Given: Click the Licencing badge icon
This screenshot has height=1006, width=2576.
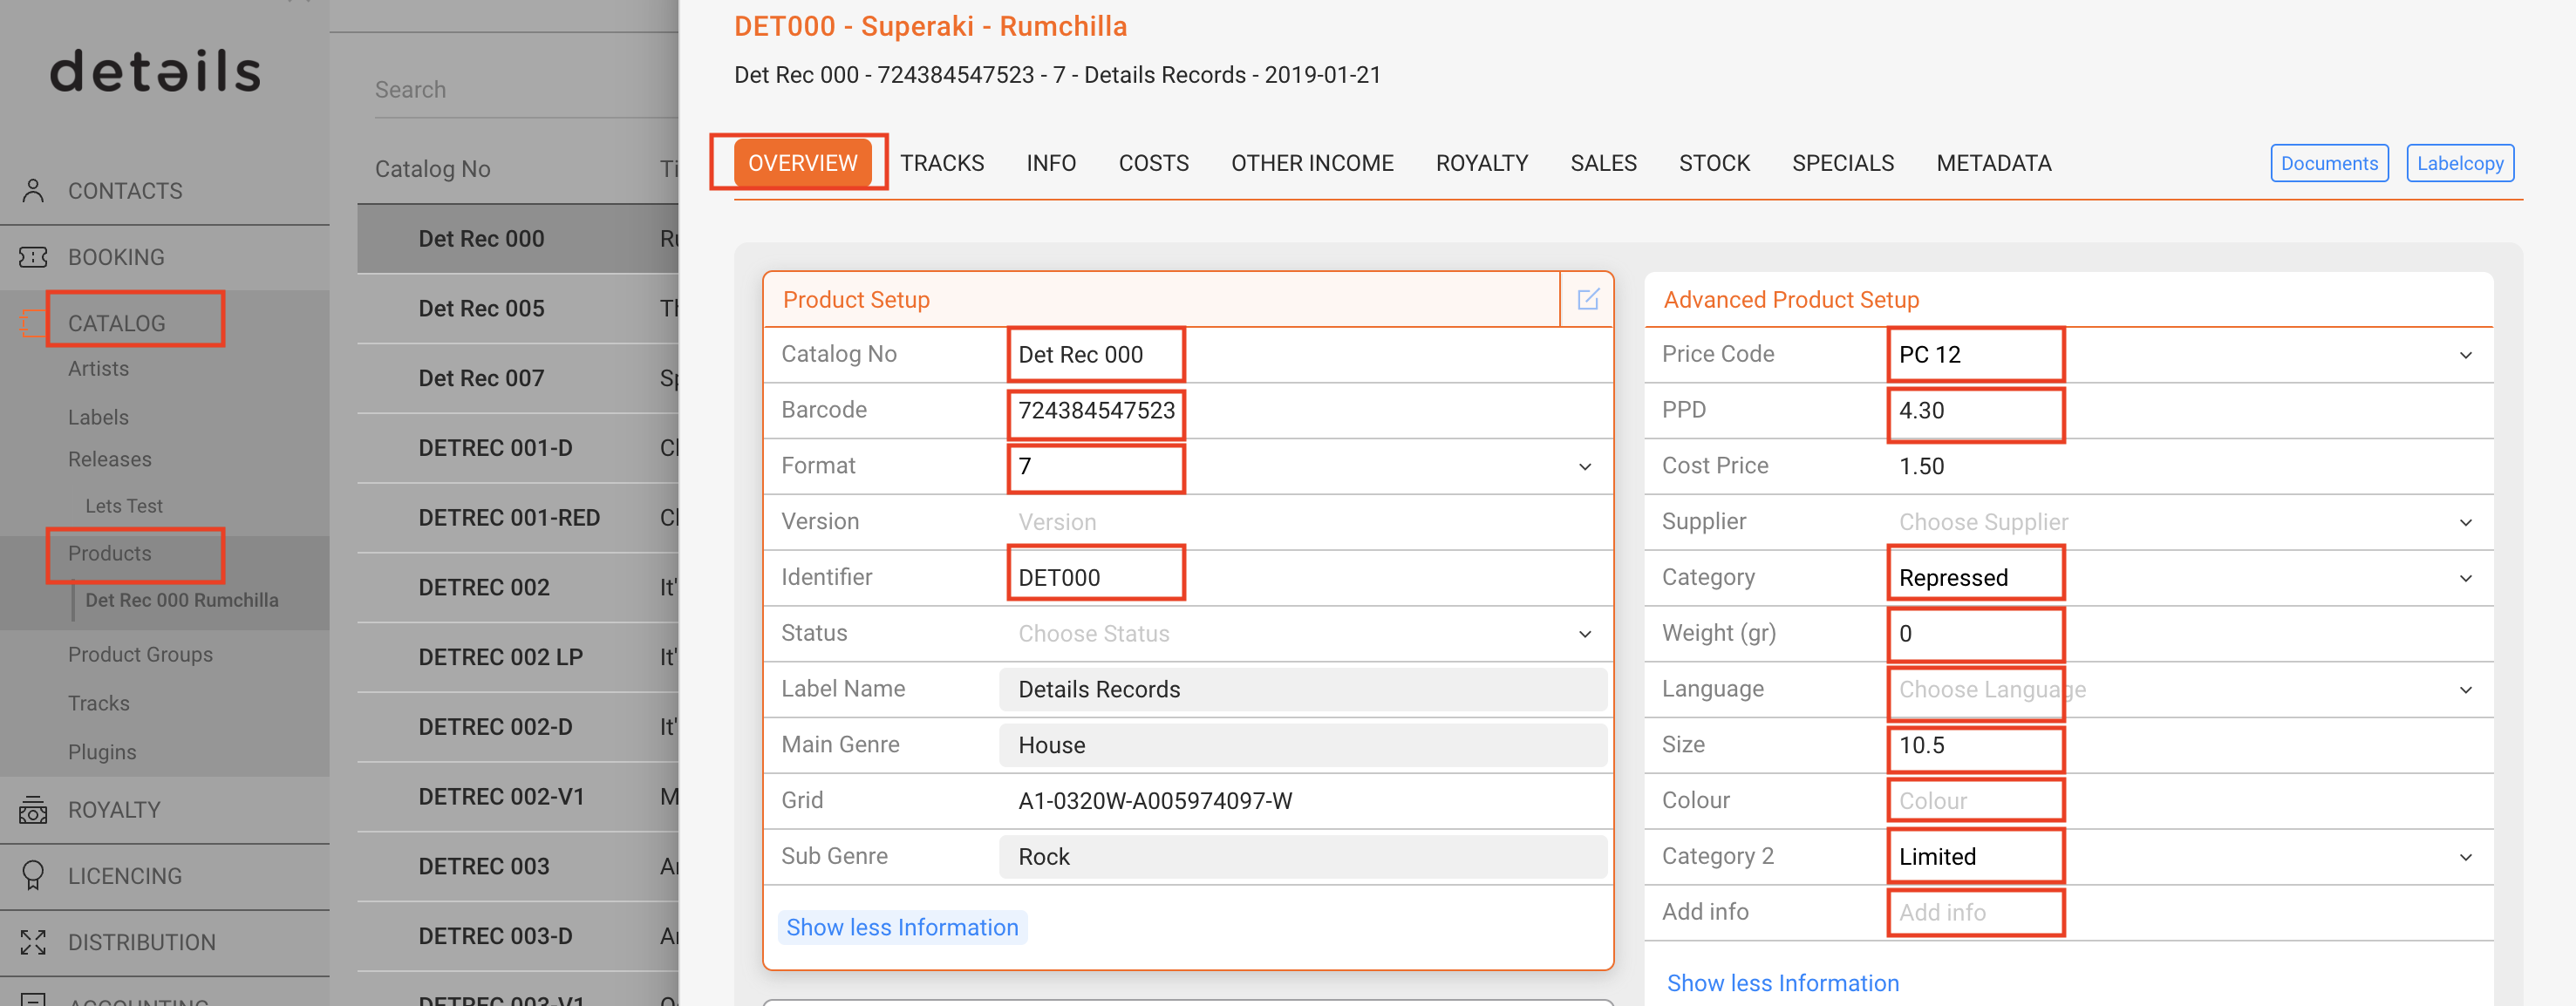Looking at the screenshot, I should tap(33, 875).
